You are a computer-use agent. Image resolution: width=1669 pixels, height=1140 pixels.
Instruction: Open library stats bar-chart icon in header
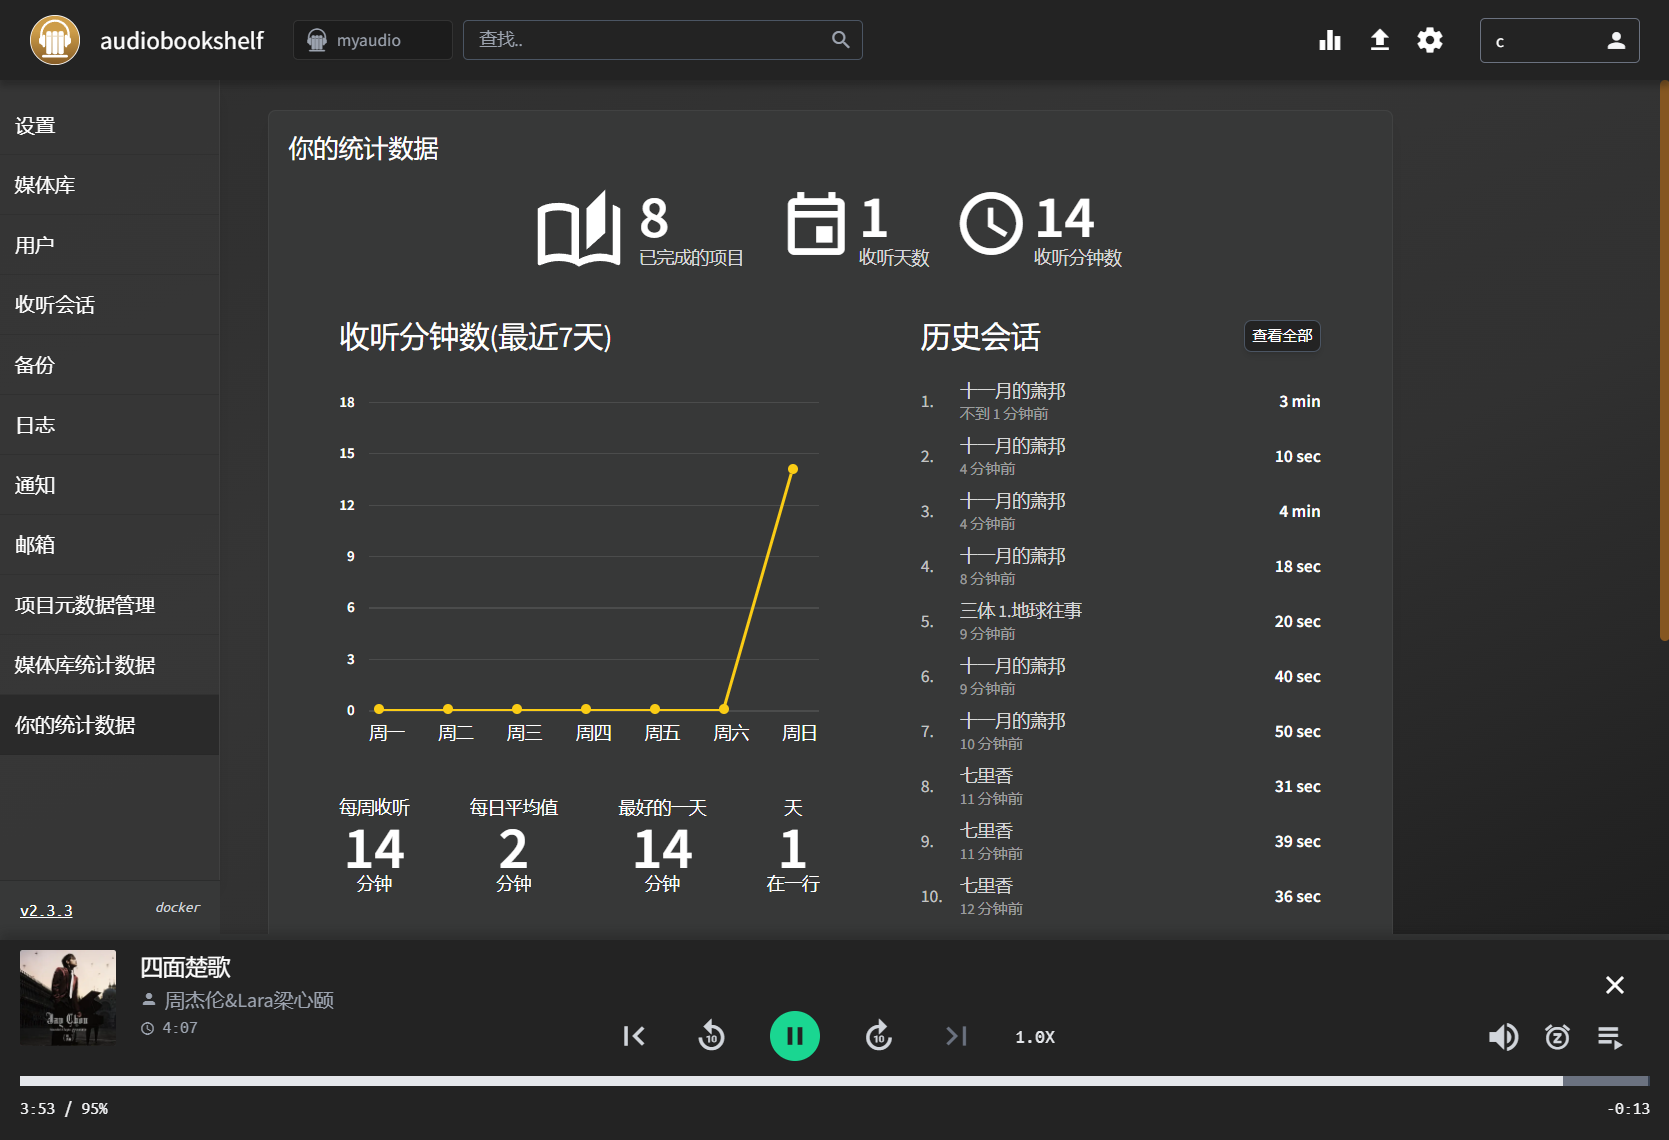point(1329,40)
